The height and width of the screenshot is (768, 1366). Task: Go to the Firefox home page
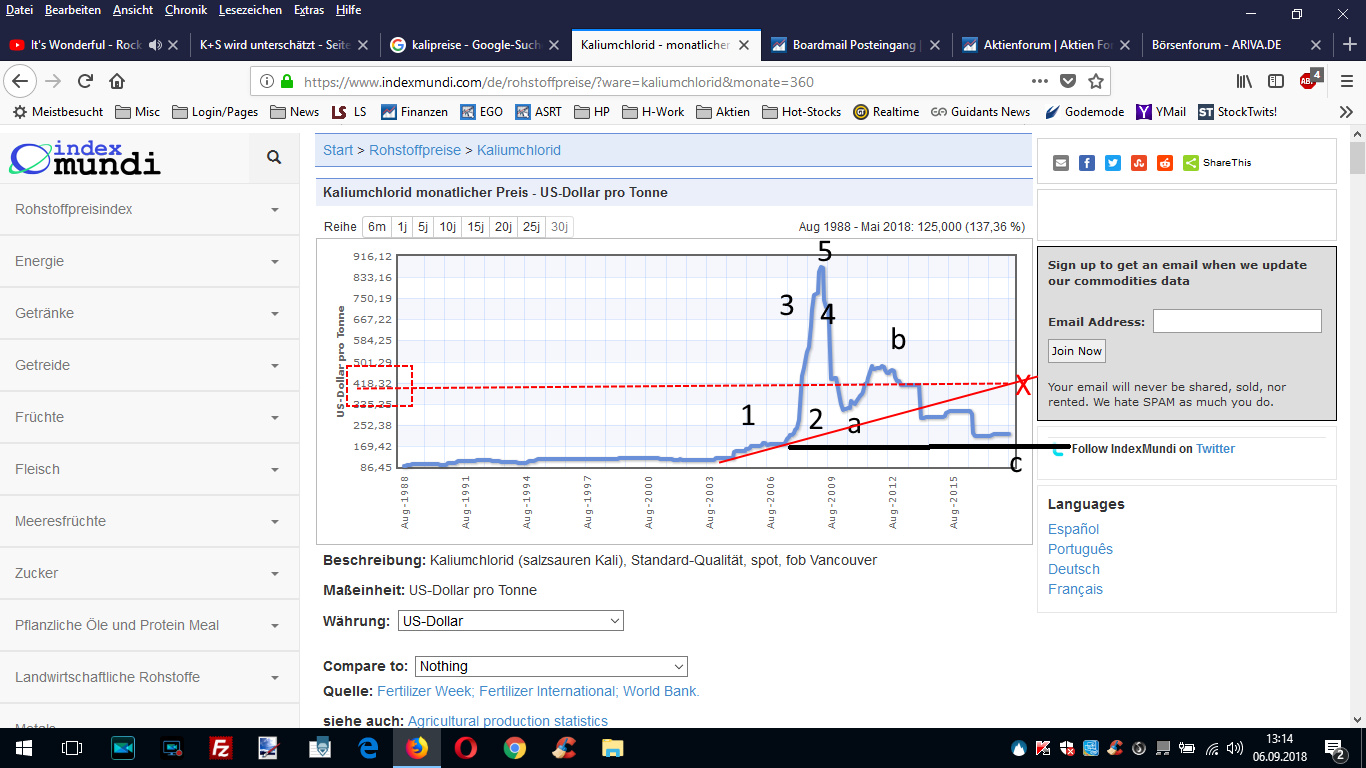[x=117, y=81]
